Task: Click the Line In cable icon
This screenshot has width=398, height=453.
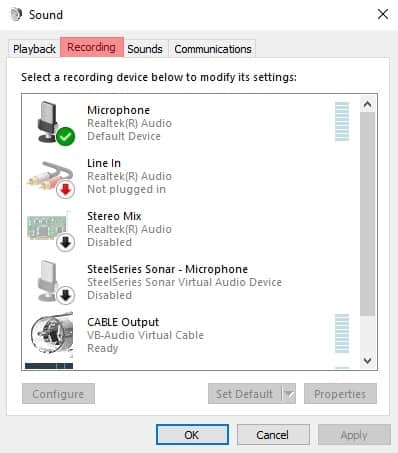Action: [x=51, y=179]
